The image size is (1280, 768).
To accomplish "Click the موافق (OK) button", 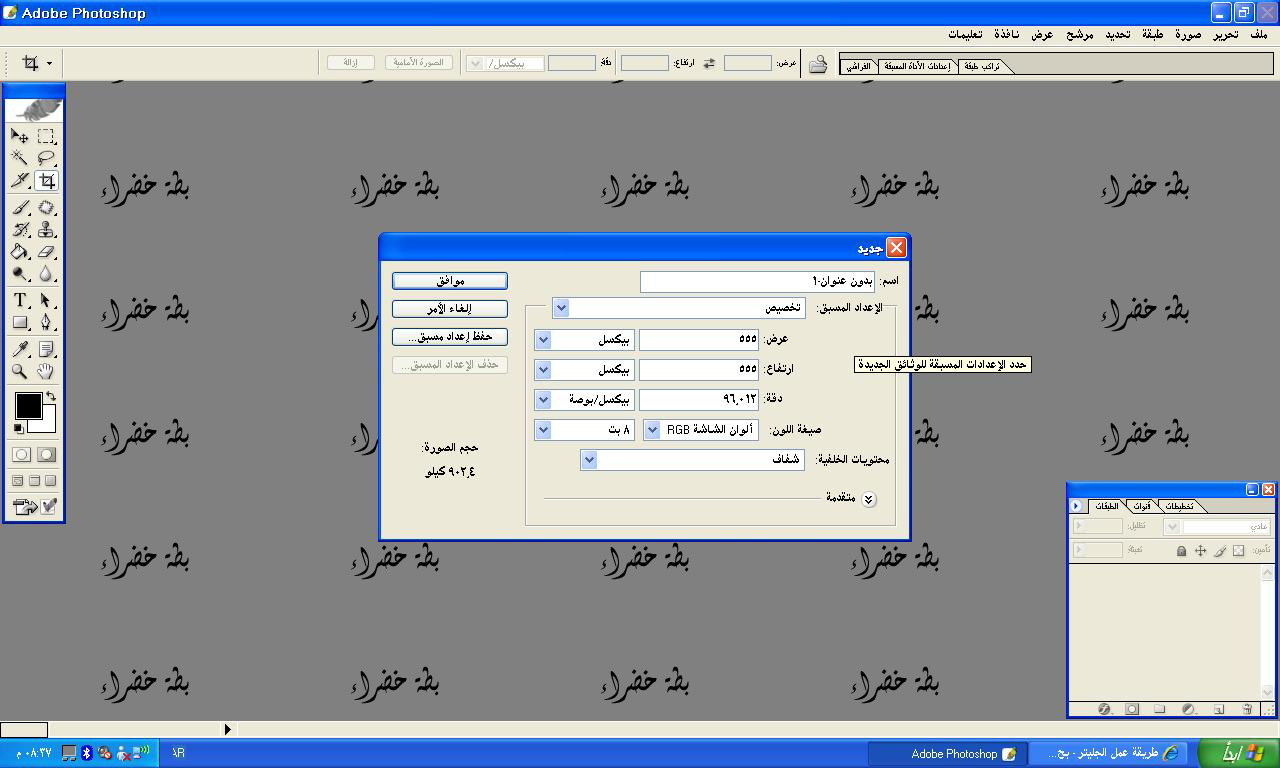I will coord(449,281).
